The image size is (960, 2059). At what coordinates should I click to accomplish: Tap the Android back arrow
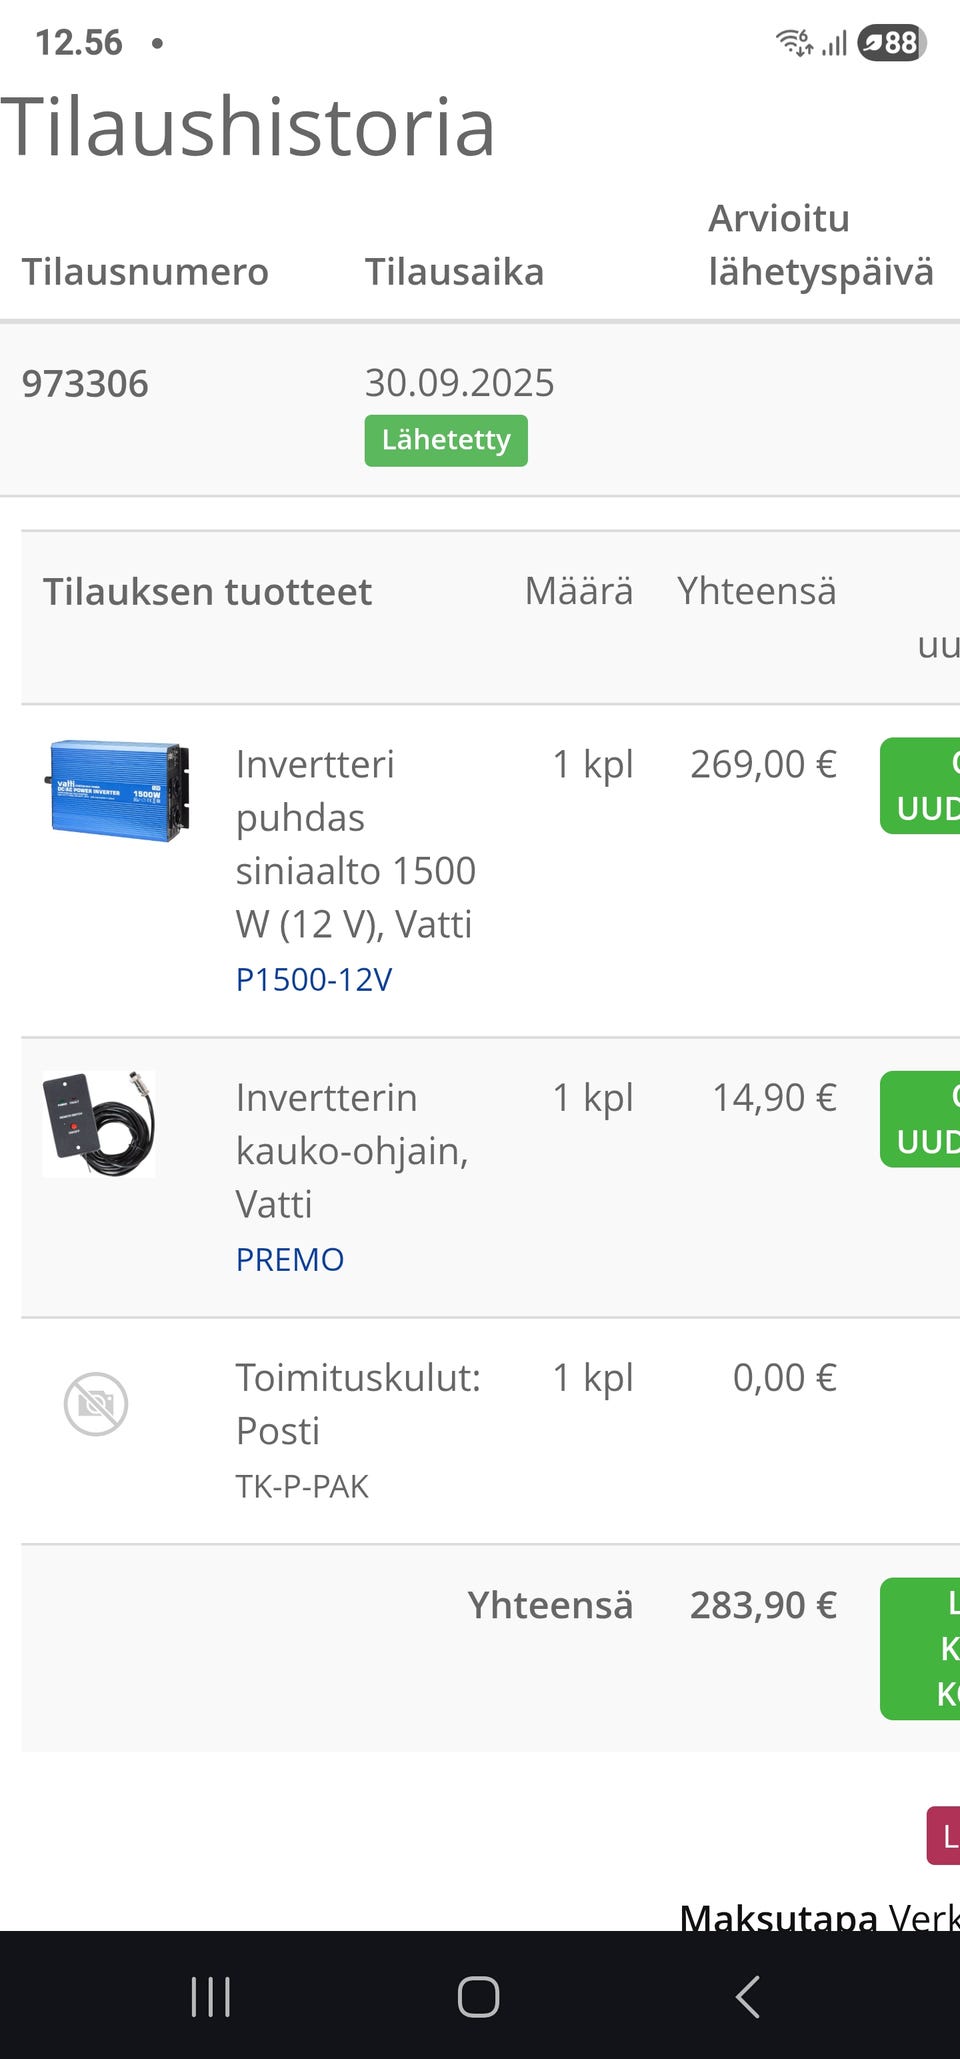[x=747, y=1997]
